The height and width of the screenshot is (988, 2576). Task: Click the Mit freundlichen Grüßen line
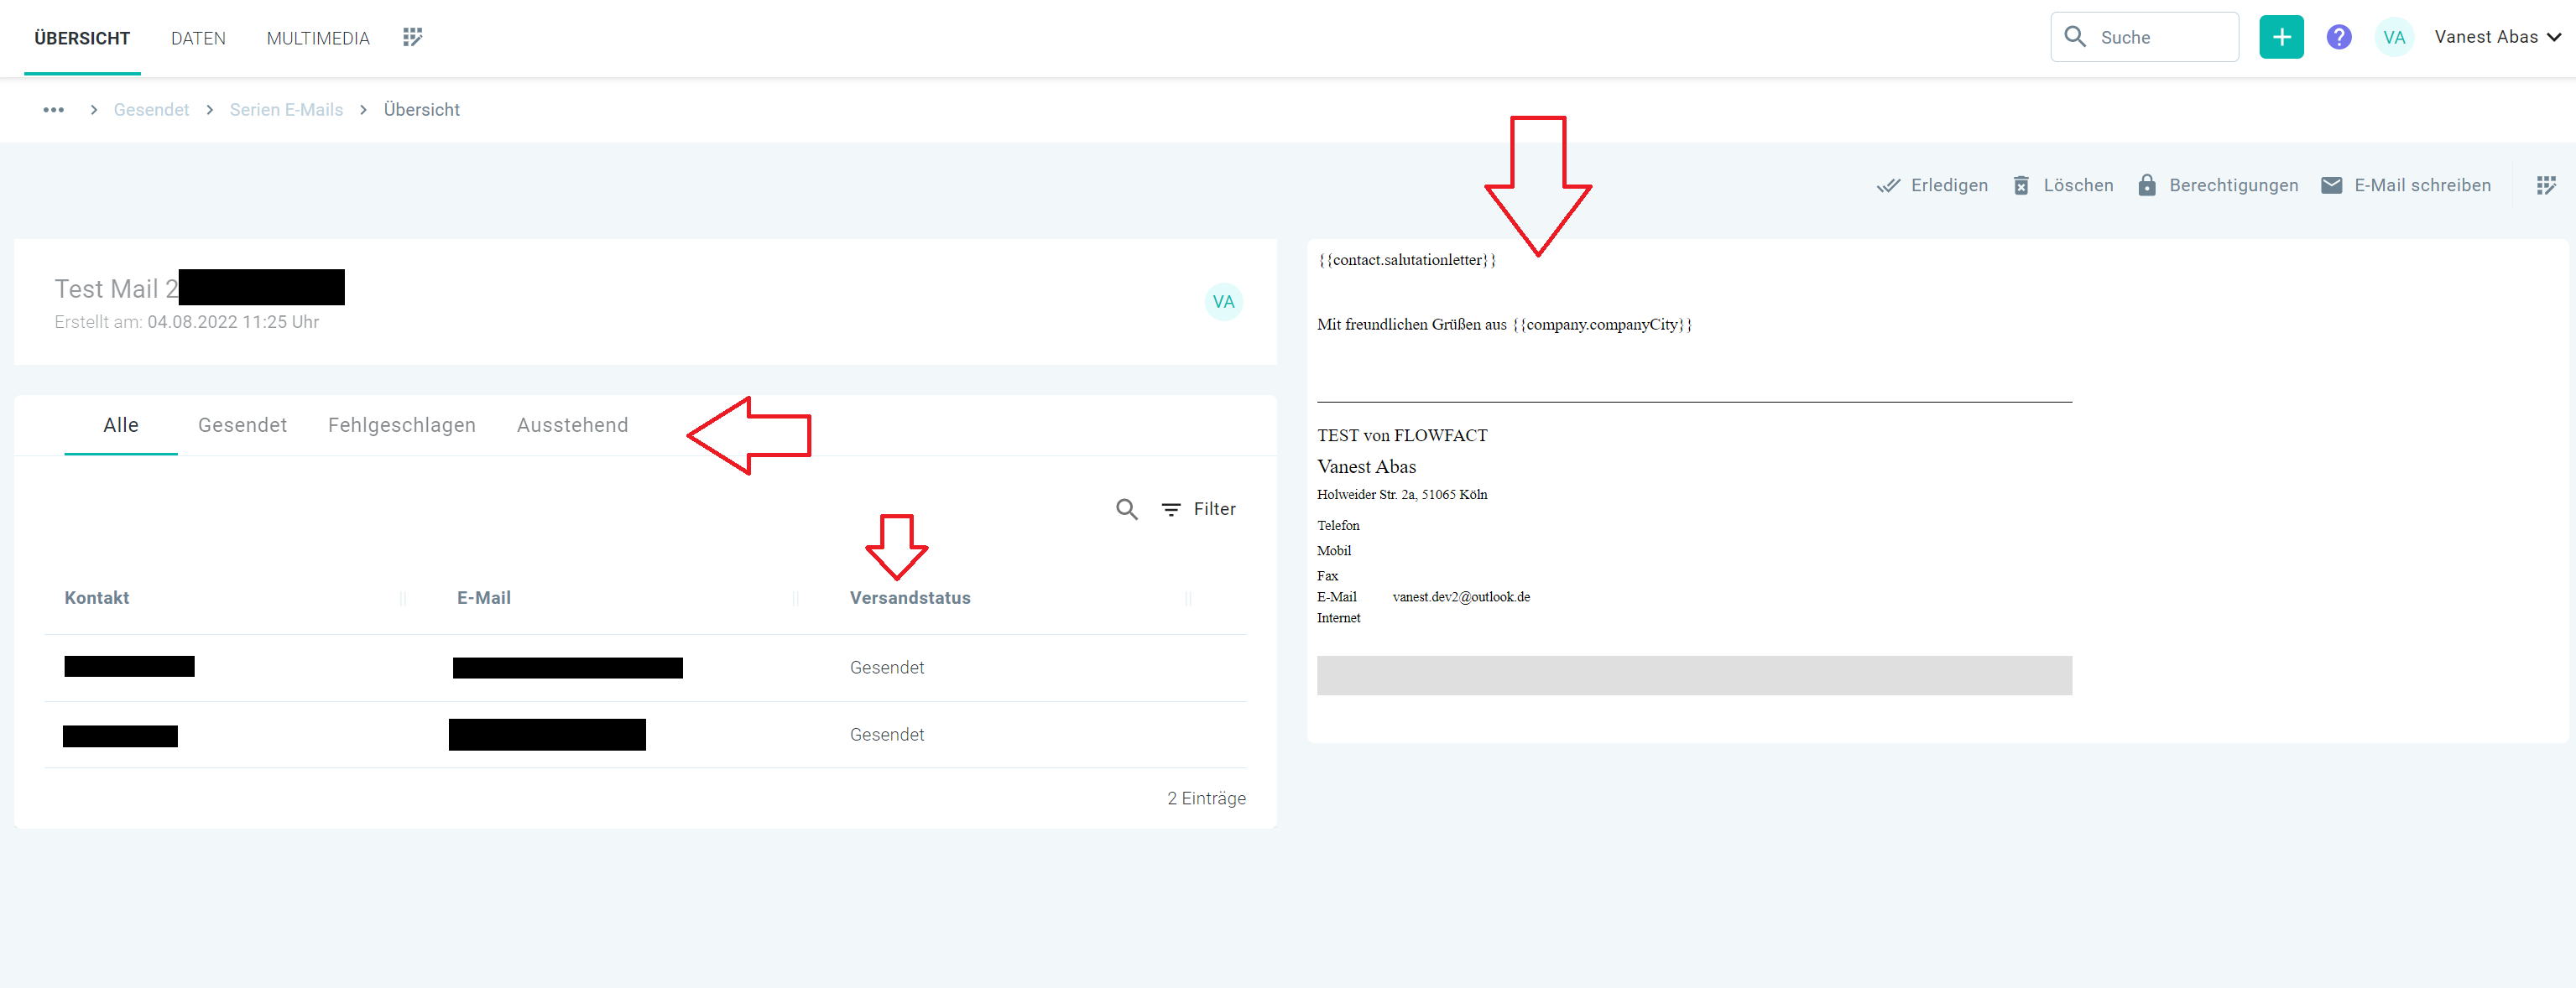point(1504,325)
